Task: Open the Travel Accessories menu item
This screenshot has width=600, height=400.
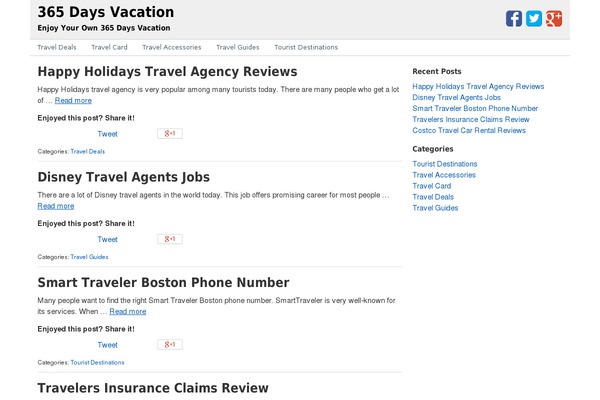Action: pyautogui.click(x=172, y=47)
